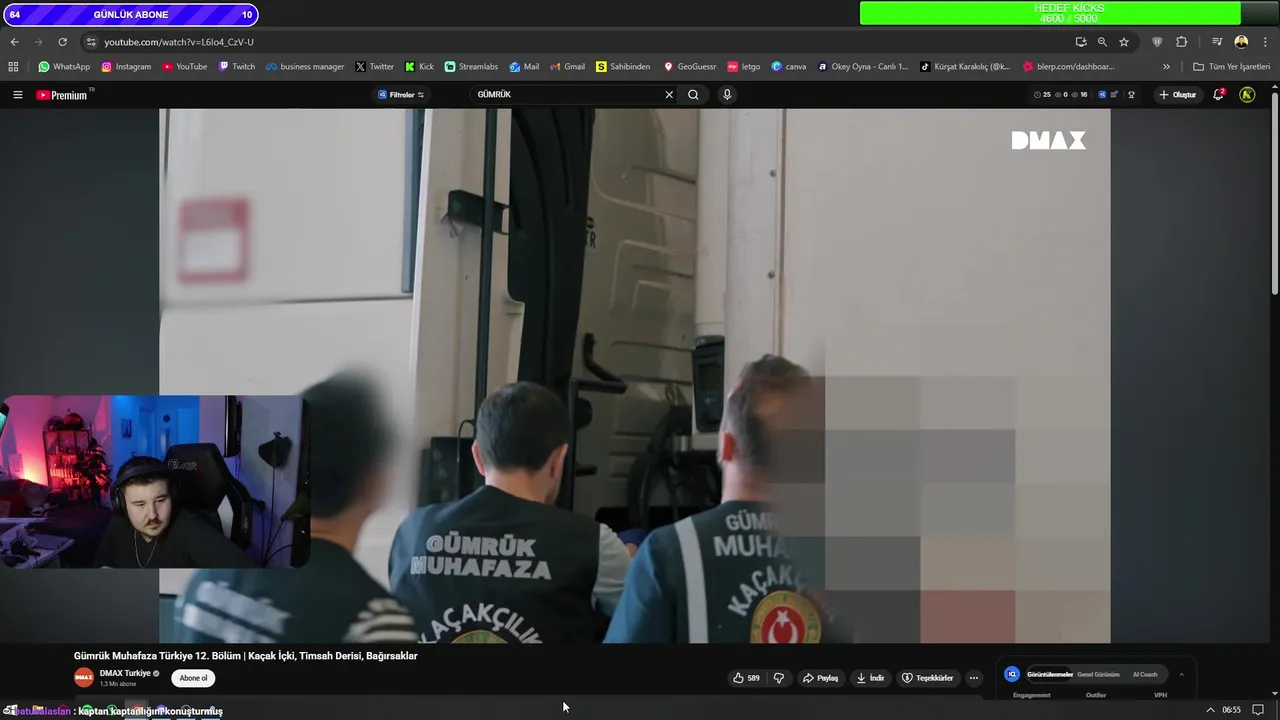Open the Brave shield icon

(x=1157, y=42)
